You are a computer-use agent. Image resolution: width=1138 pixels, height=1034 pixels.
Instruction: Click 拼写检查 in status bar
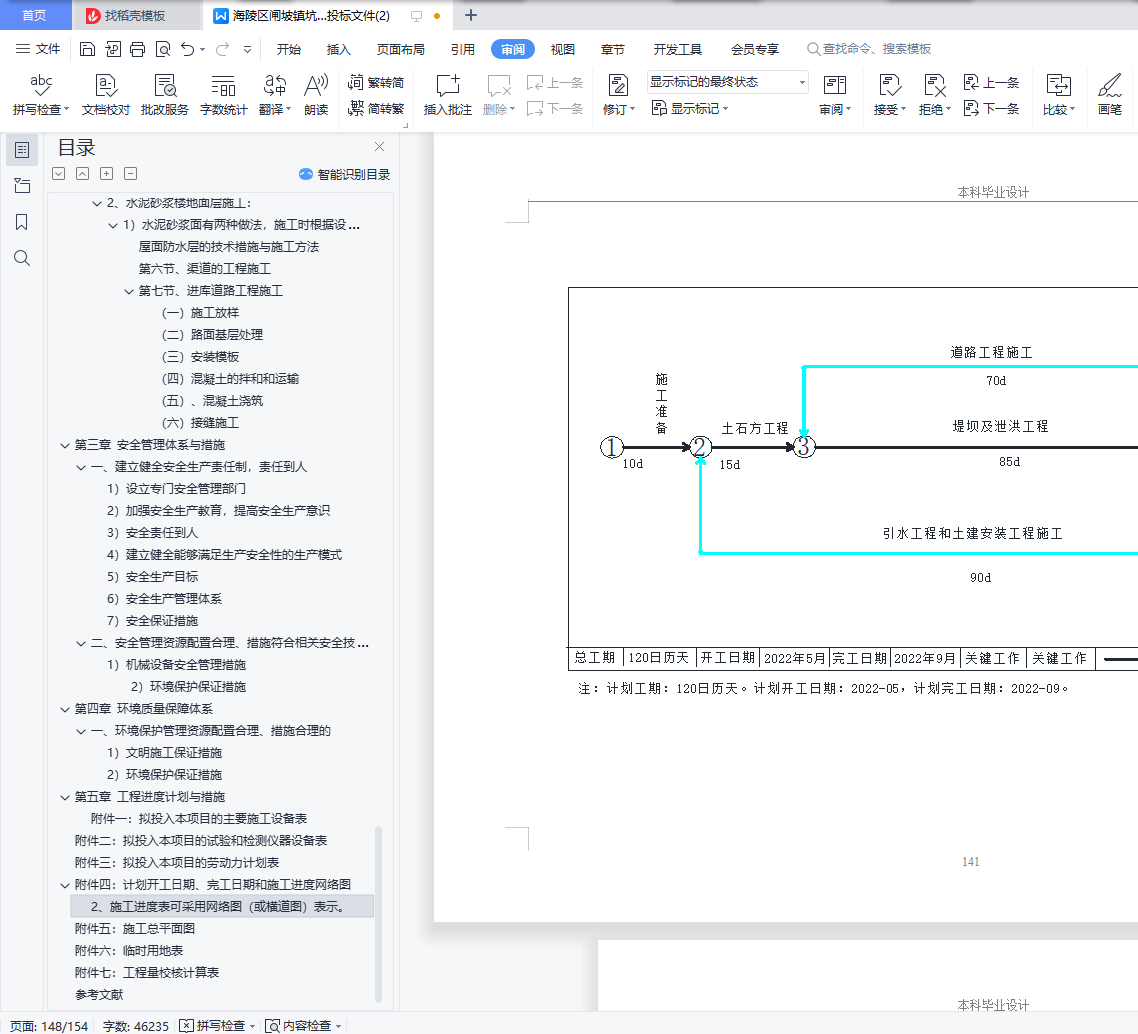(218, 1026)
